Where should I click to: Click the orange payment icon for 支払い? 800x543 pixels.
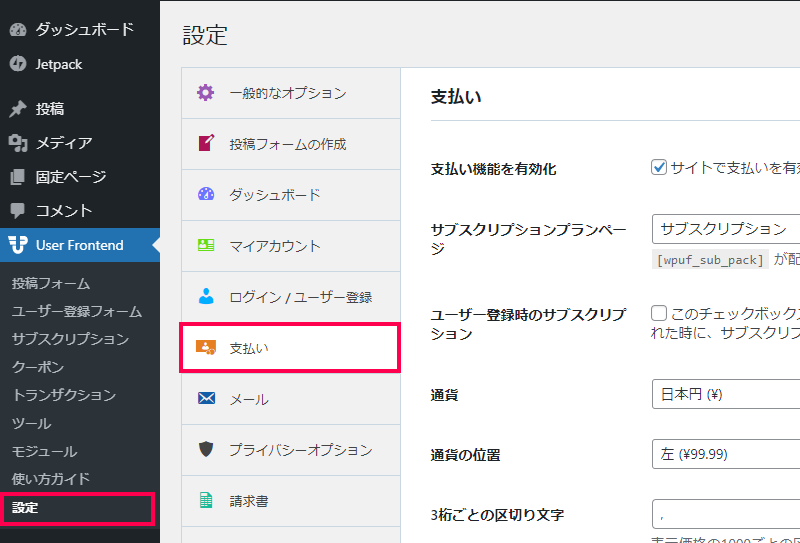tap(206, 348)
